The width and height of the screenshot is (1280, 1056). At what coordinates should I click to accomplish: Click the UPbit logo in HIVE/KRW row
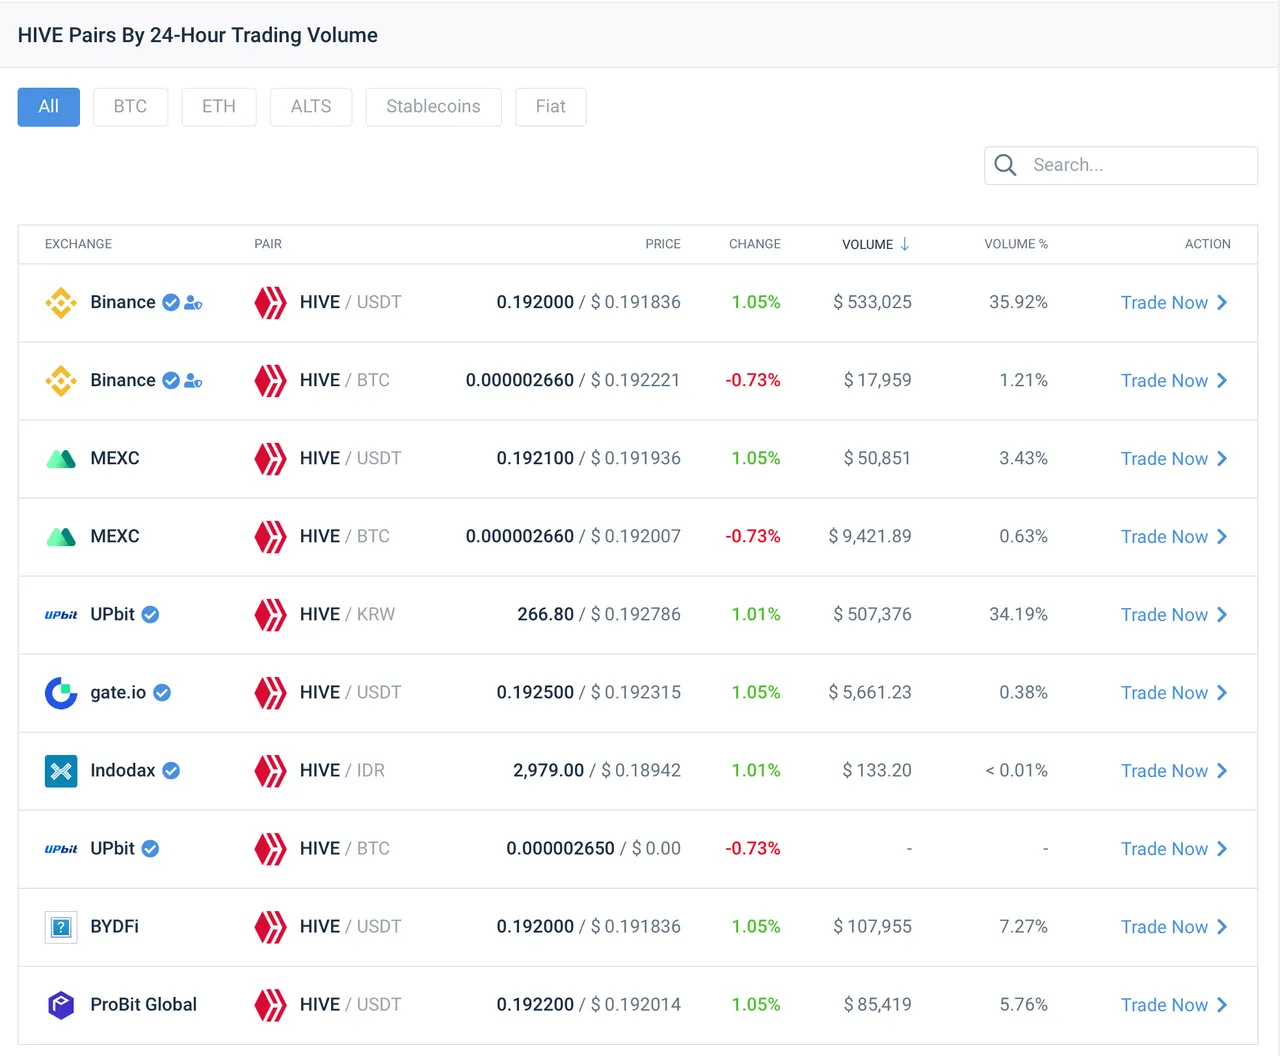pos(61,615)
